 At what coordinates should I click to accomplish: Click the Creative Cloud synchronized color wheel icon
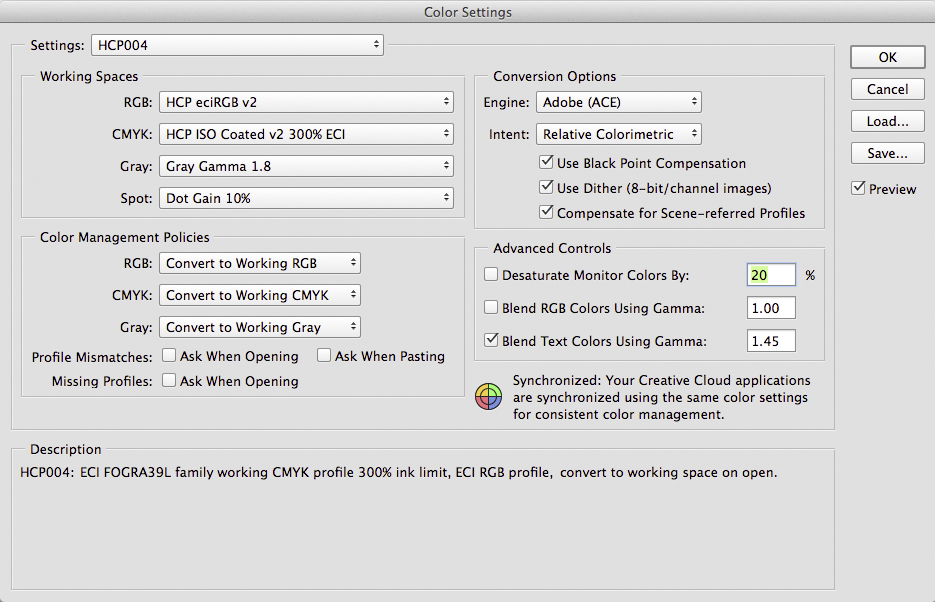tap(488, 397)
